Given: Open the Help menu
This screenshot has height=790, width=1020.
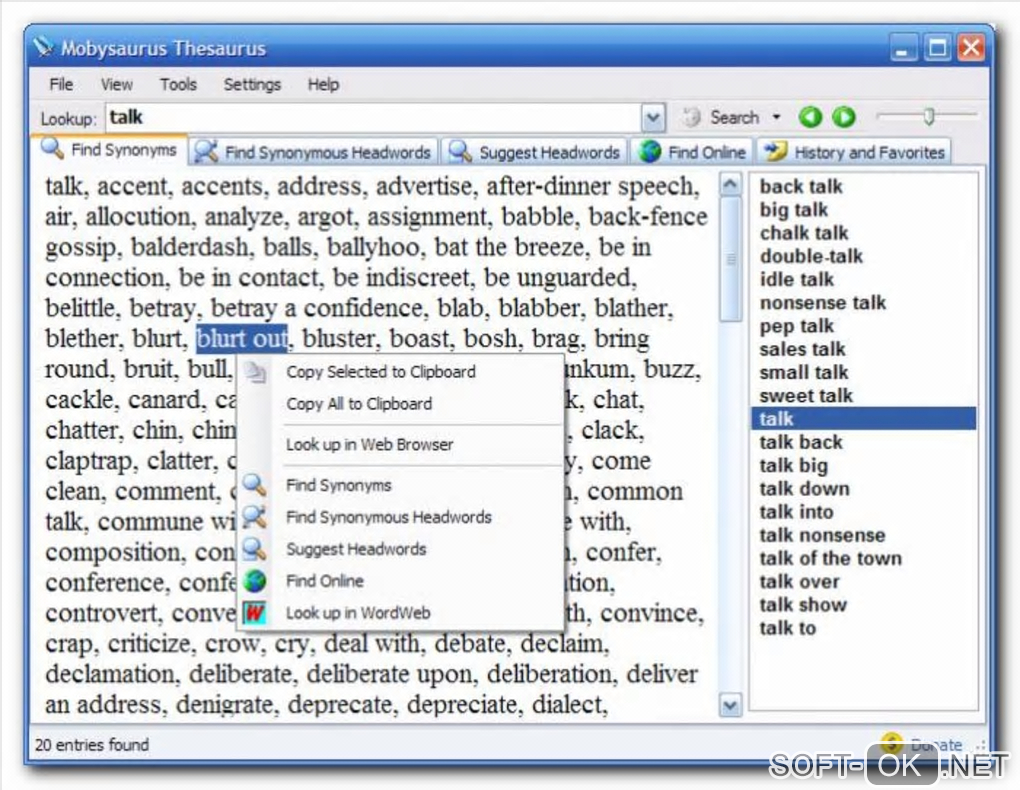Looking at the screenshot, I should (x=323, y=85).
